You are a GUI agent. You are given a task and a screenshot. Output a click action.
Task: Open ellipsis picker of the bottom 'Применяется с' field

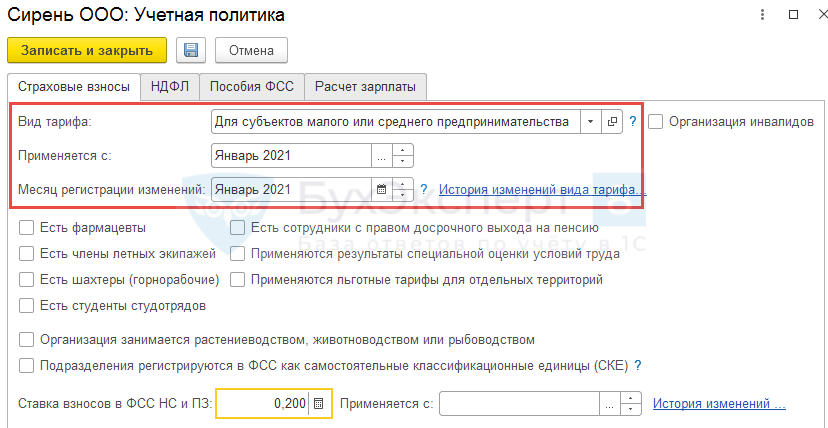click(x=609, y=404)
